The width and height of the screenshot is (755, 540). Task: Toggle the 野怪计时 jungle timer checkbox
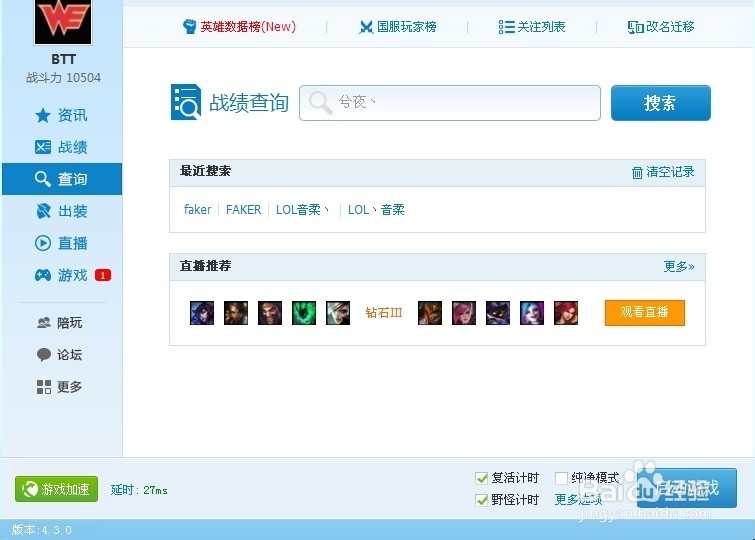point(482,500)
